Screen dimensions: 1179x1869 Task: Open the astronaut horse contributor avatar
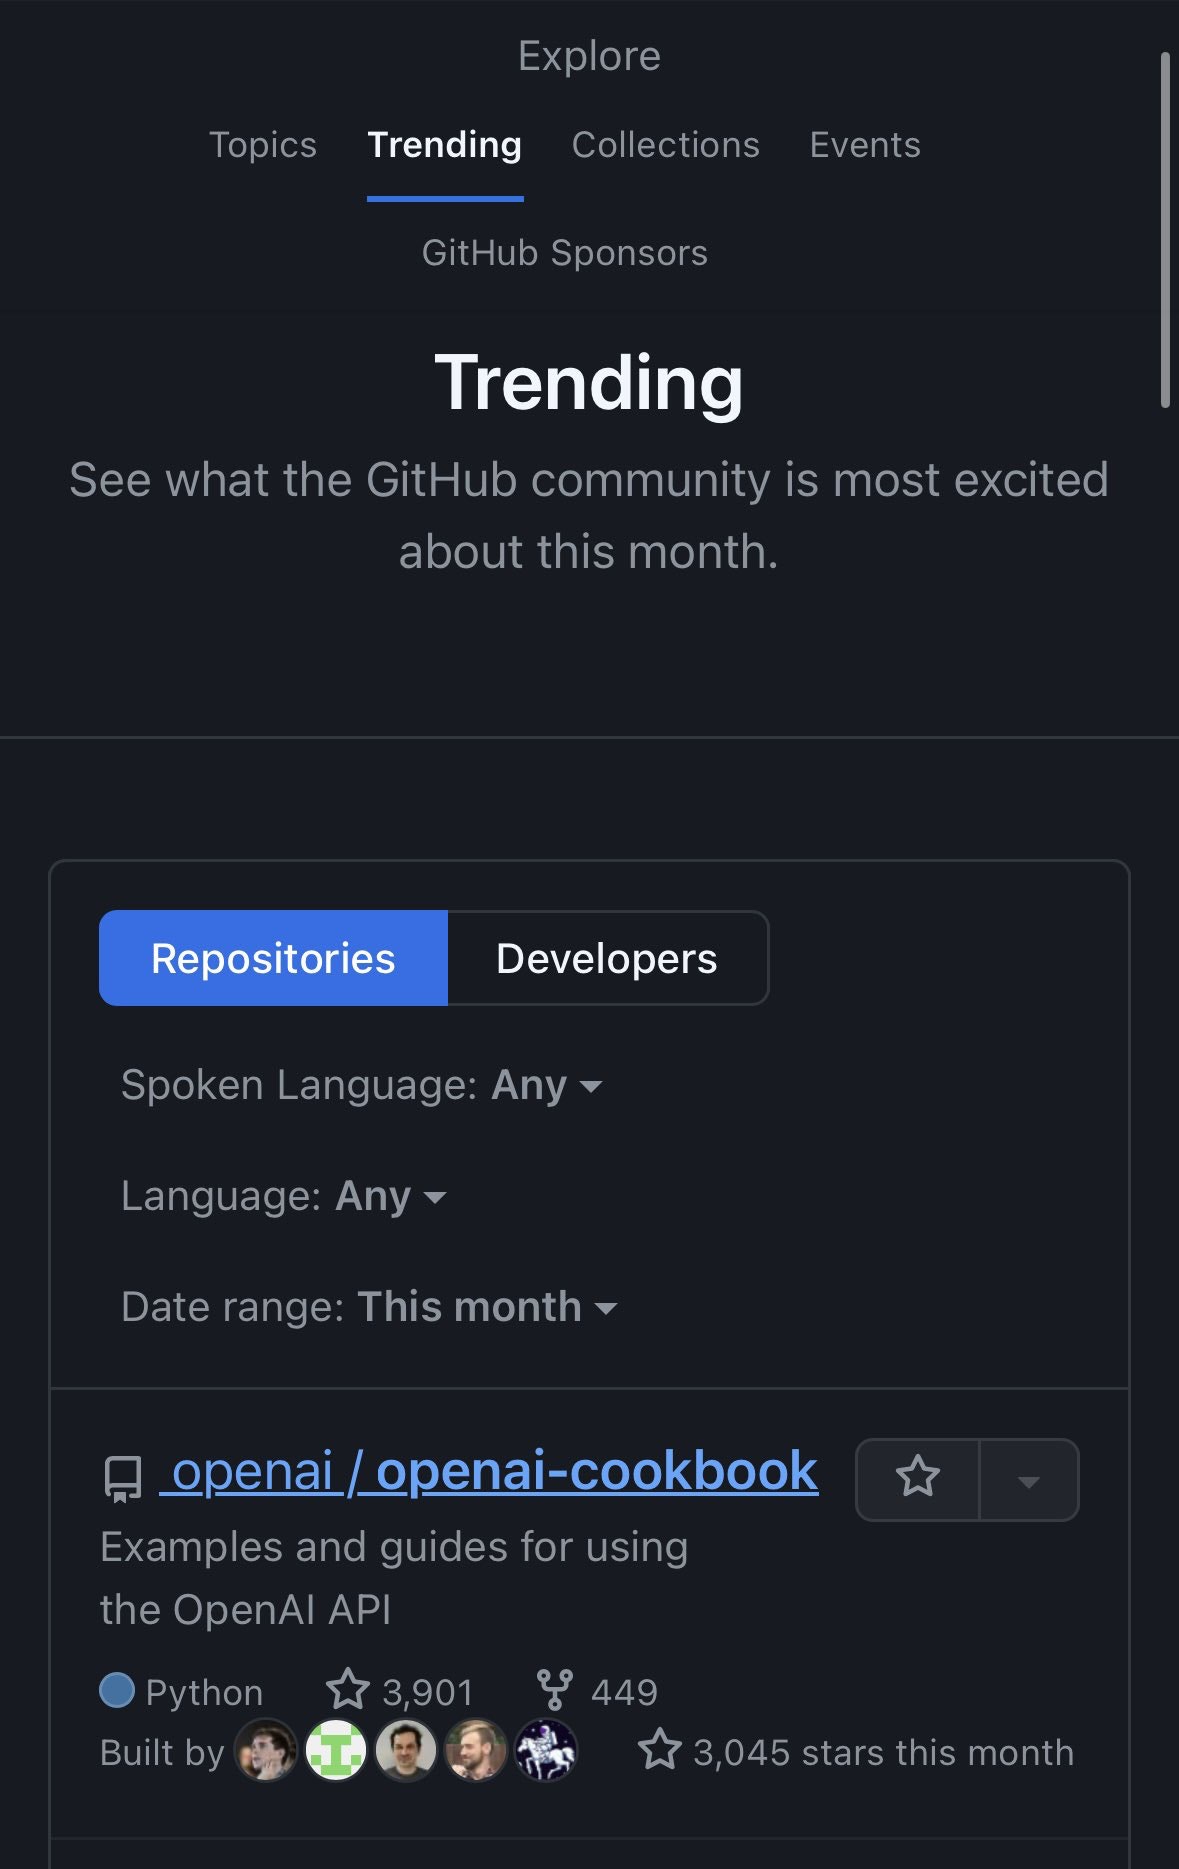tap(546, 1750)
